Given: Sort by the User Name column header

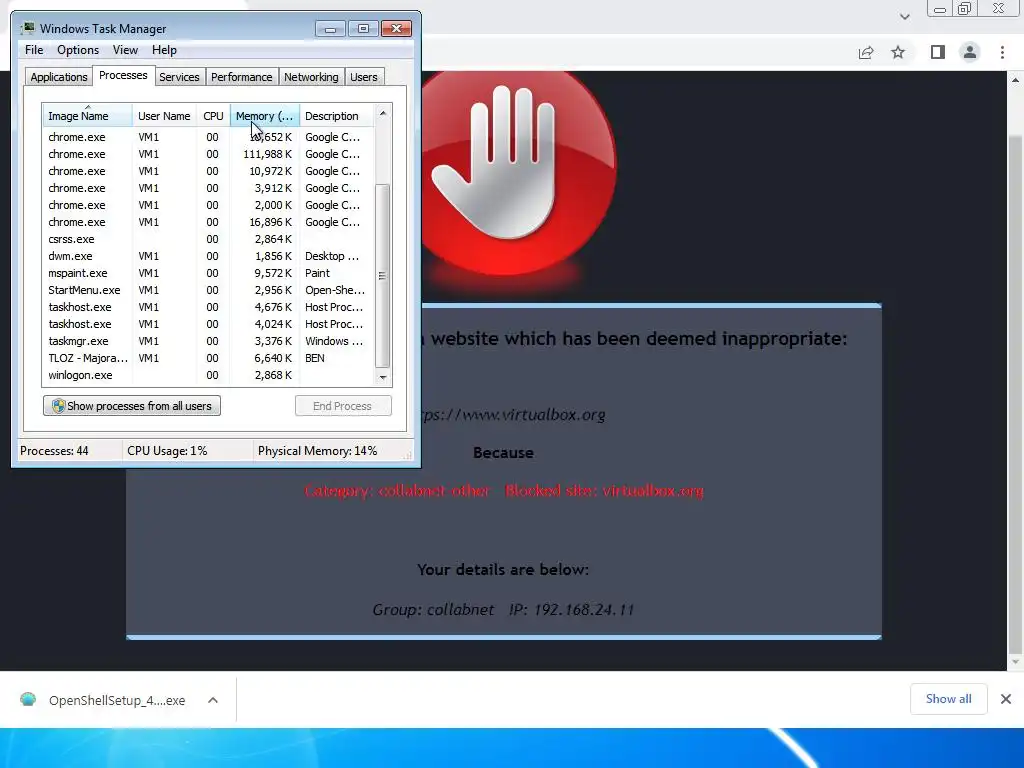Looking at the screenshot, I should (x=164, y=116).
